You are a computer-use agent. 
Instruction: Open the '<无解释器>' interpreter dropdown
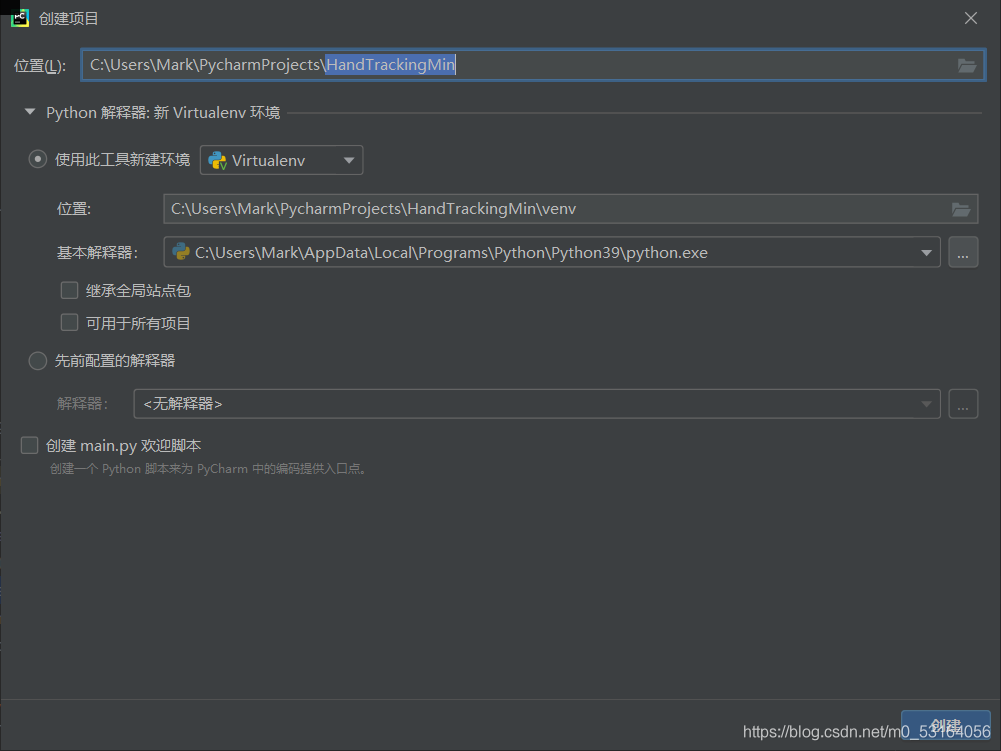(x=537, y=404)
